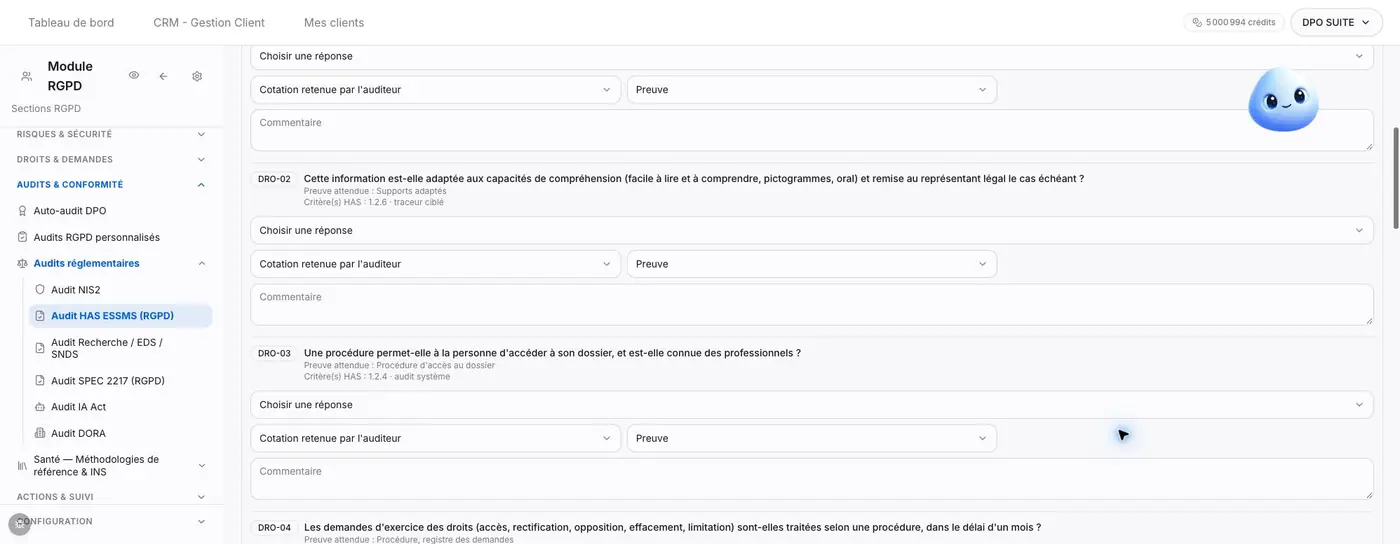The width and height of the screenshot is (1400, 544).
Task: Open the topmost Cotation retenue par l'auditeur dropdown
Action: [x=435, y=89]
